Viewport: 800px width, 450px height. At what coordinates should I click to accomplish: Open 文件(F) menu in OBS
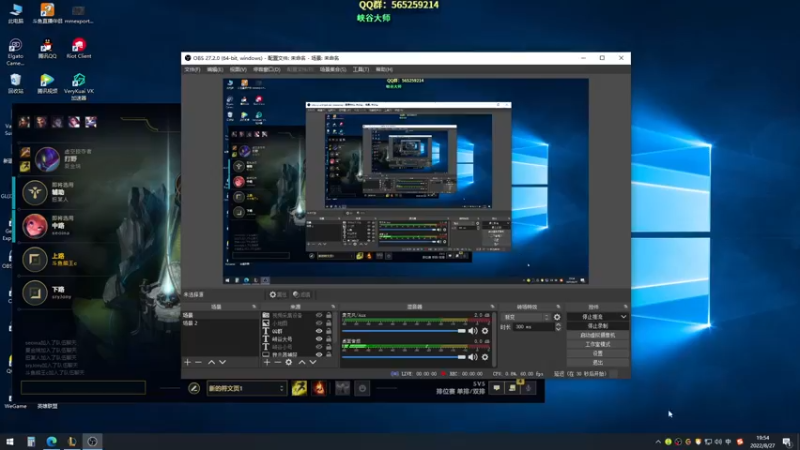(x=192, y=69)
